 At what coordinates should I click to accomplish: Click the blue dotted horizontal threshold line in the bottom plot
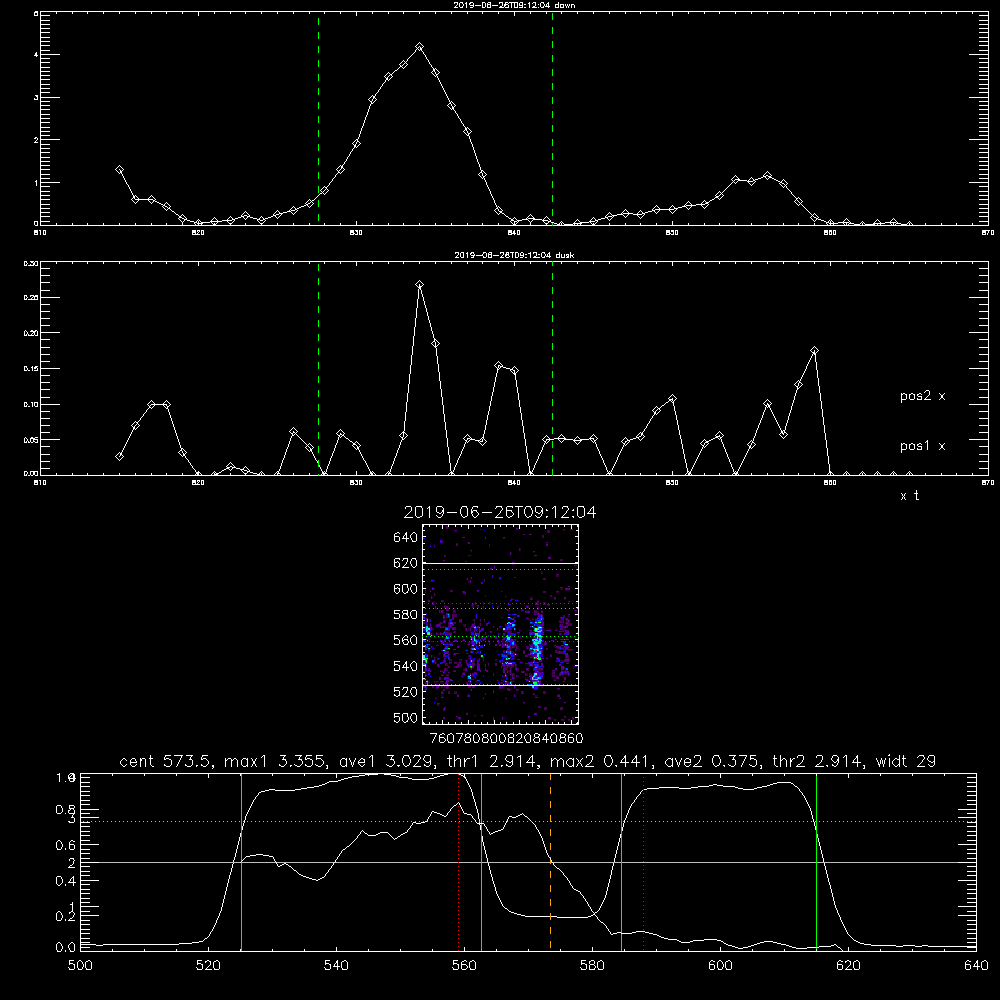528,821
